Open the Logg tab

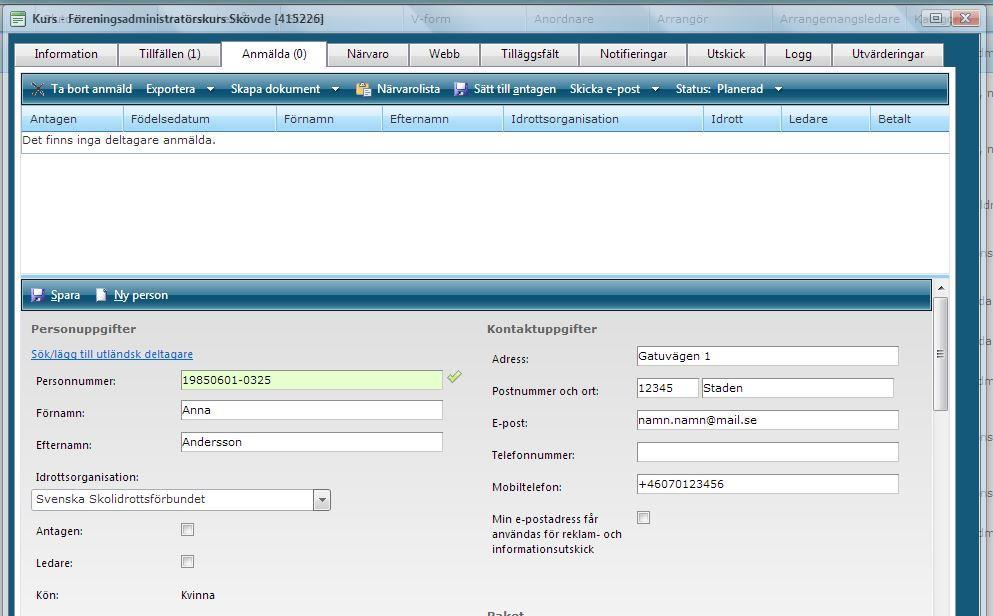coord(798,54)
